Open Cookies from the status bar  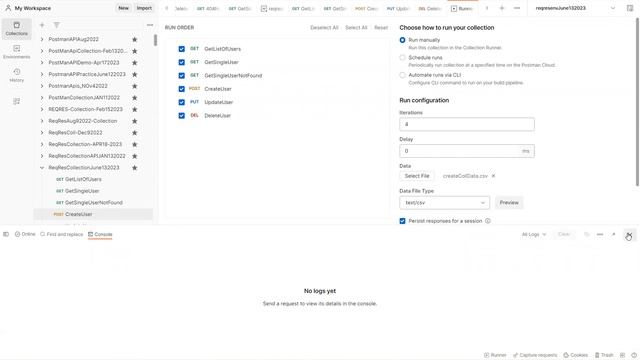point(576,355)
